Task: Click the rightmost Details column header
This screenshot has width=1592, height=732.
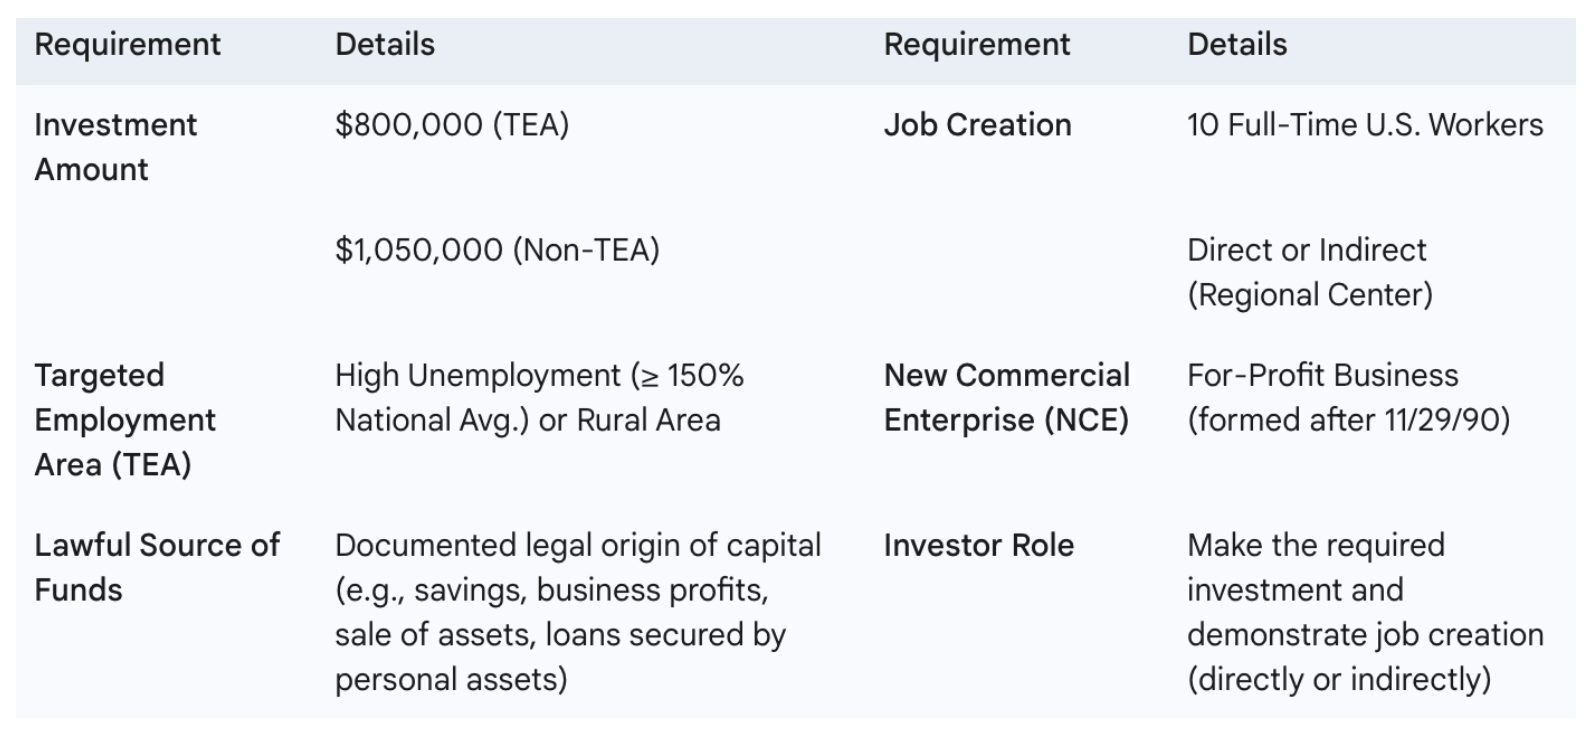Action: coord(1237,44)
